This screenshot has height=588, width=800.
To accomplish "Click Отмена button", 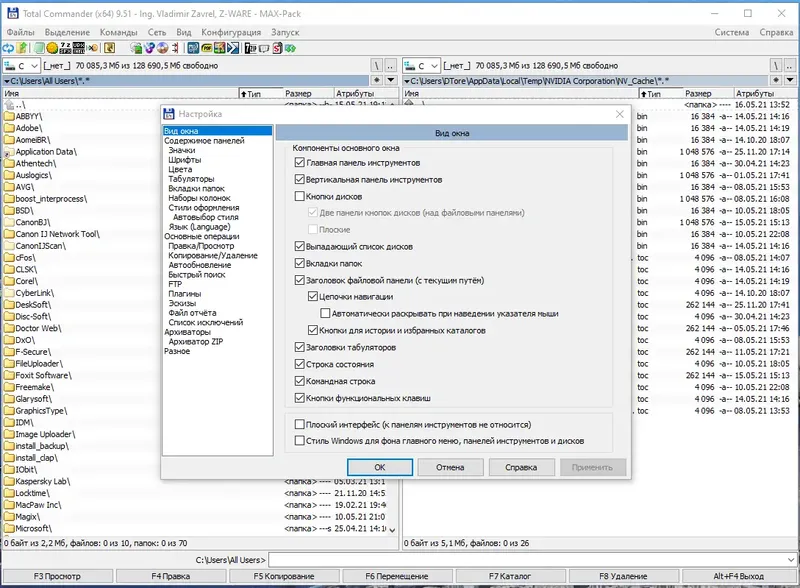I will click(x=450, y=467).
